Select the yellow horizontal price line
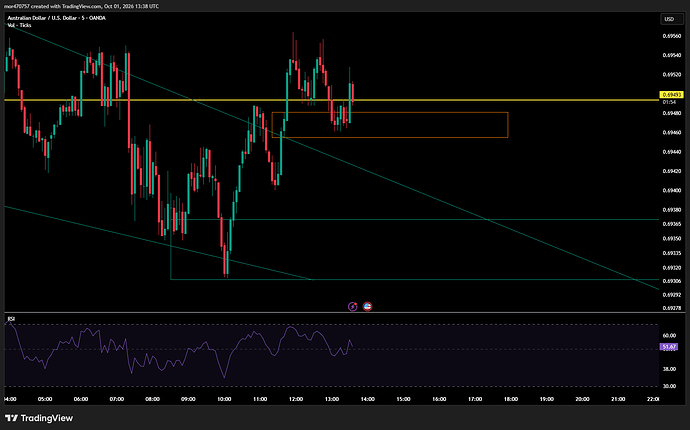Screen dimensions: 690x430 click(x=332, y=100)
